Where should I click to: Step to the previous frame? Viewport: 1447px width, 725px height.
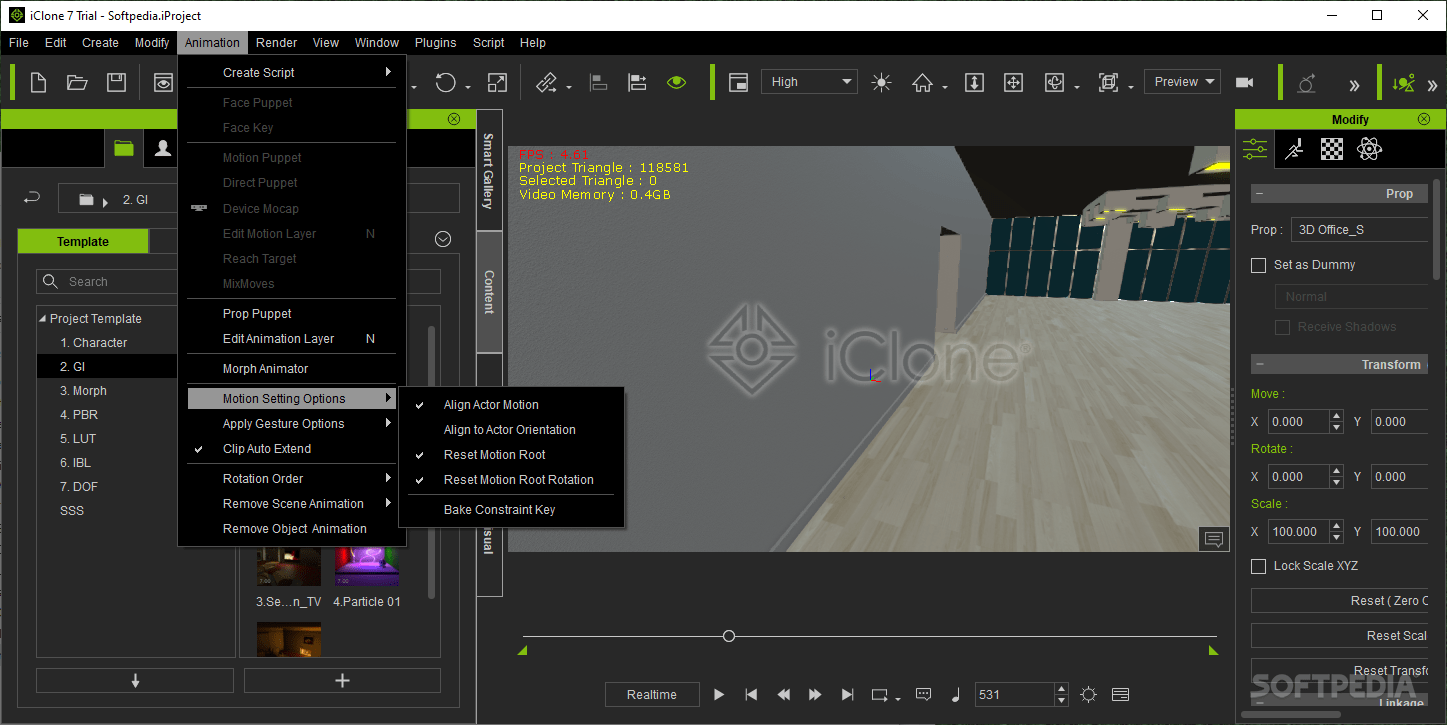pyautogui.click(x=784, y=694)
